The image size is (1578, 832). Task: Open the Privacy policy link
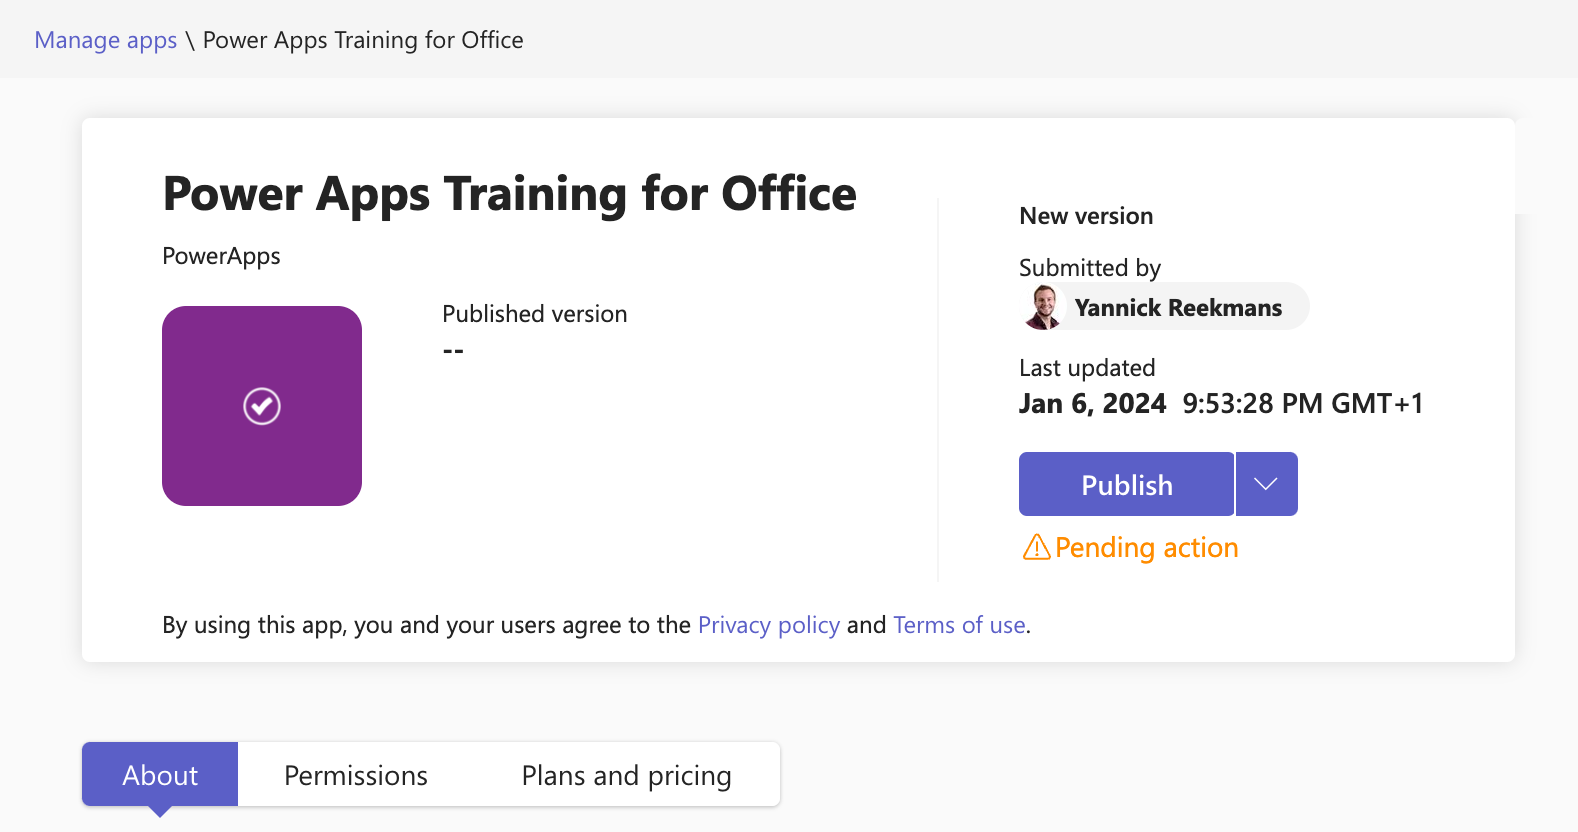click(768, 625)
